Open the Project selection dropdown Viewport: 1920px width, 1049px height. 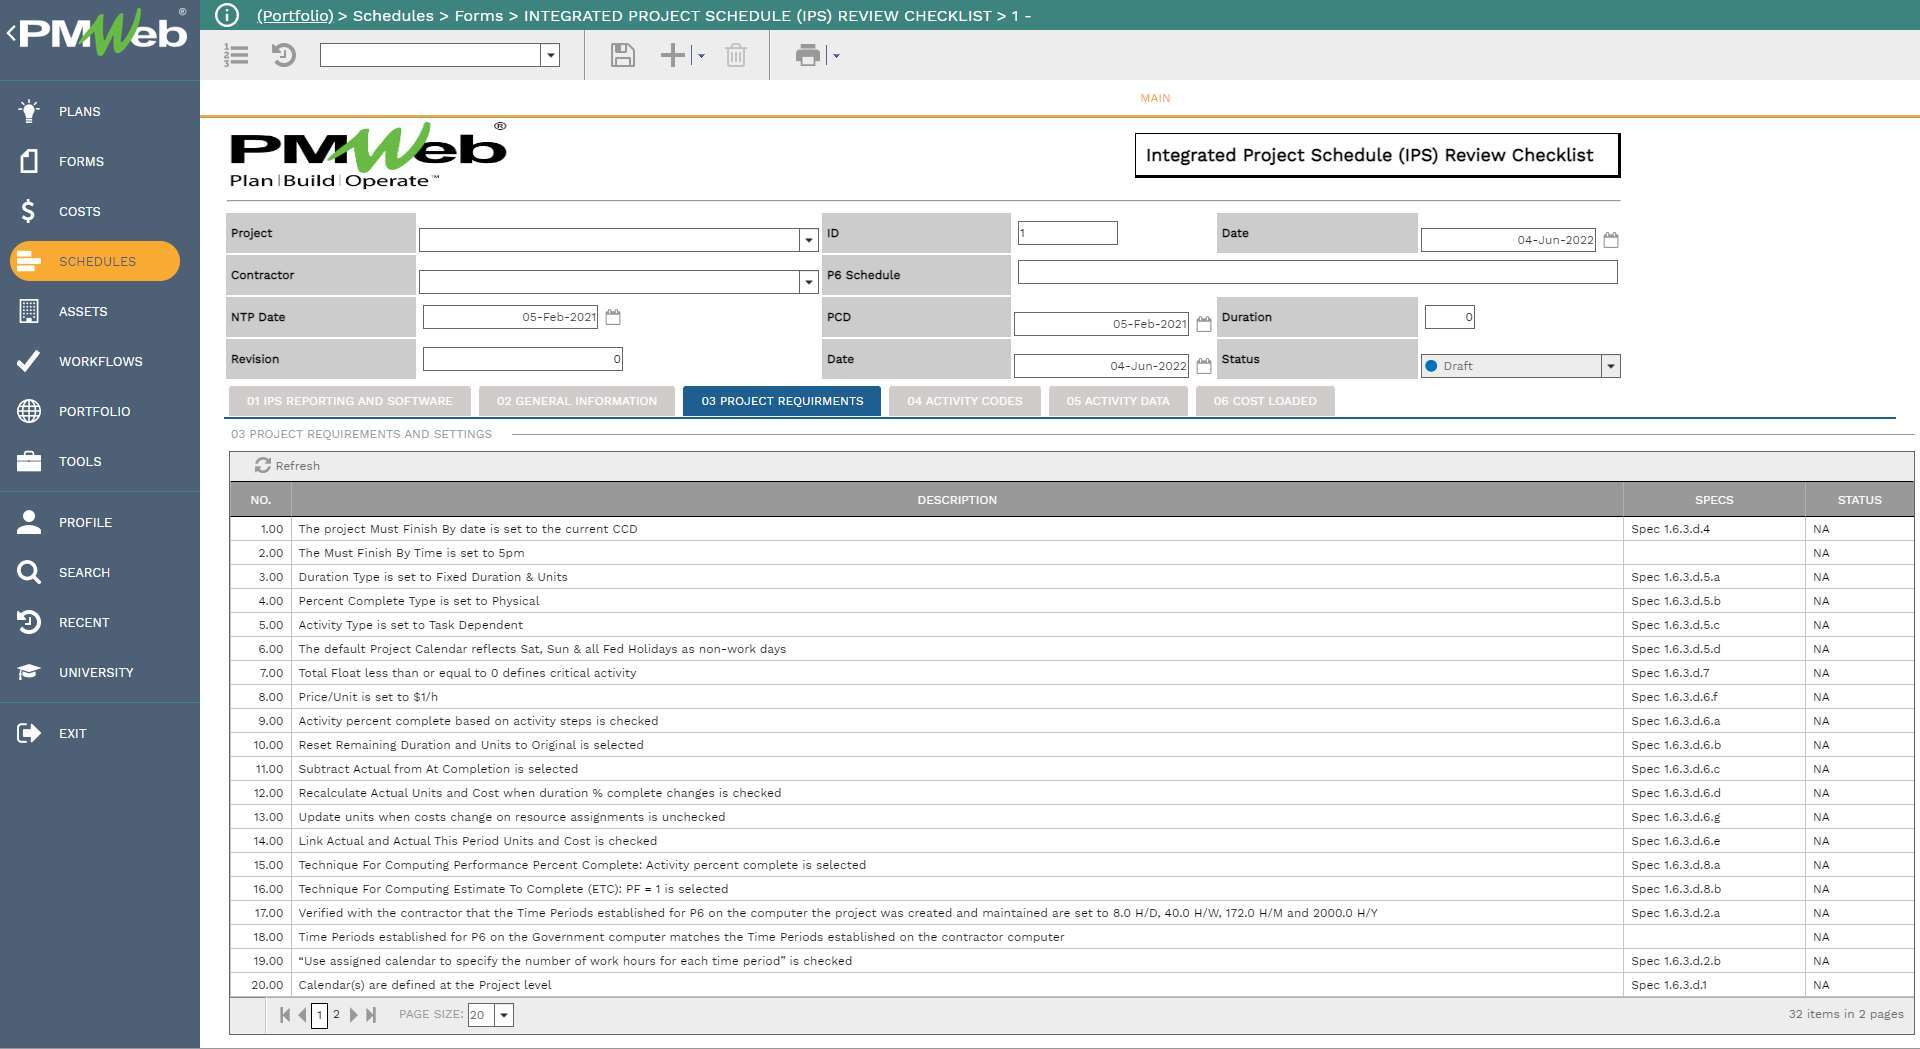pos(808,240)
